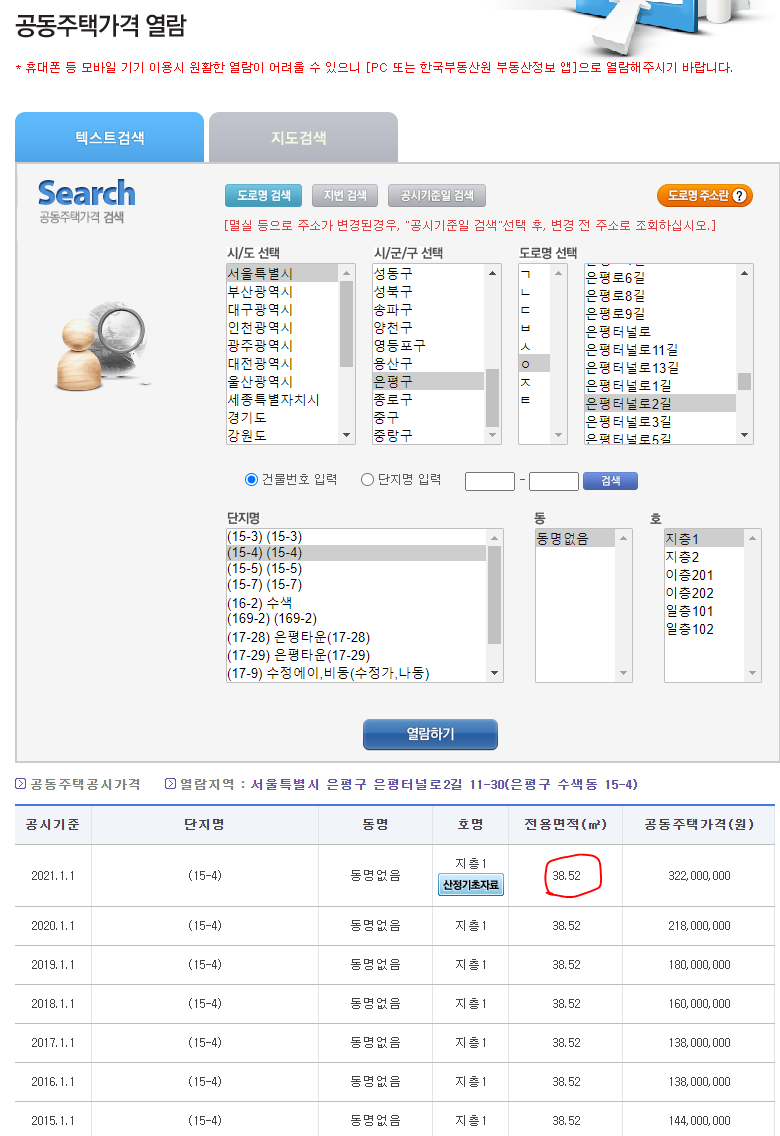This screenshot has width=780, height=1136.
Task: Pick consonant ㅌ in 도로명 선택 index
Action: (534, 400)
